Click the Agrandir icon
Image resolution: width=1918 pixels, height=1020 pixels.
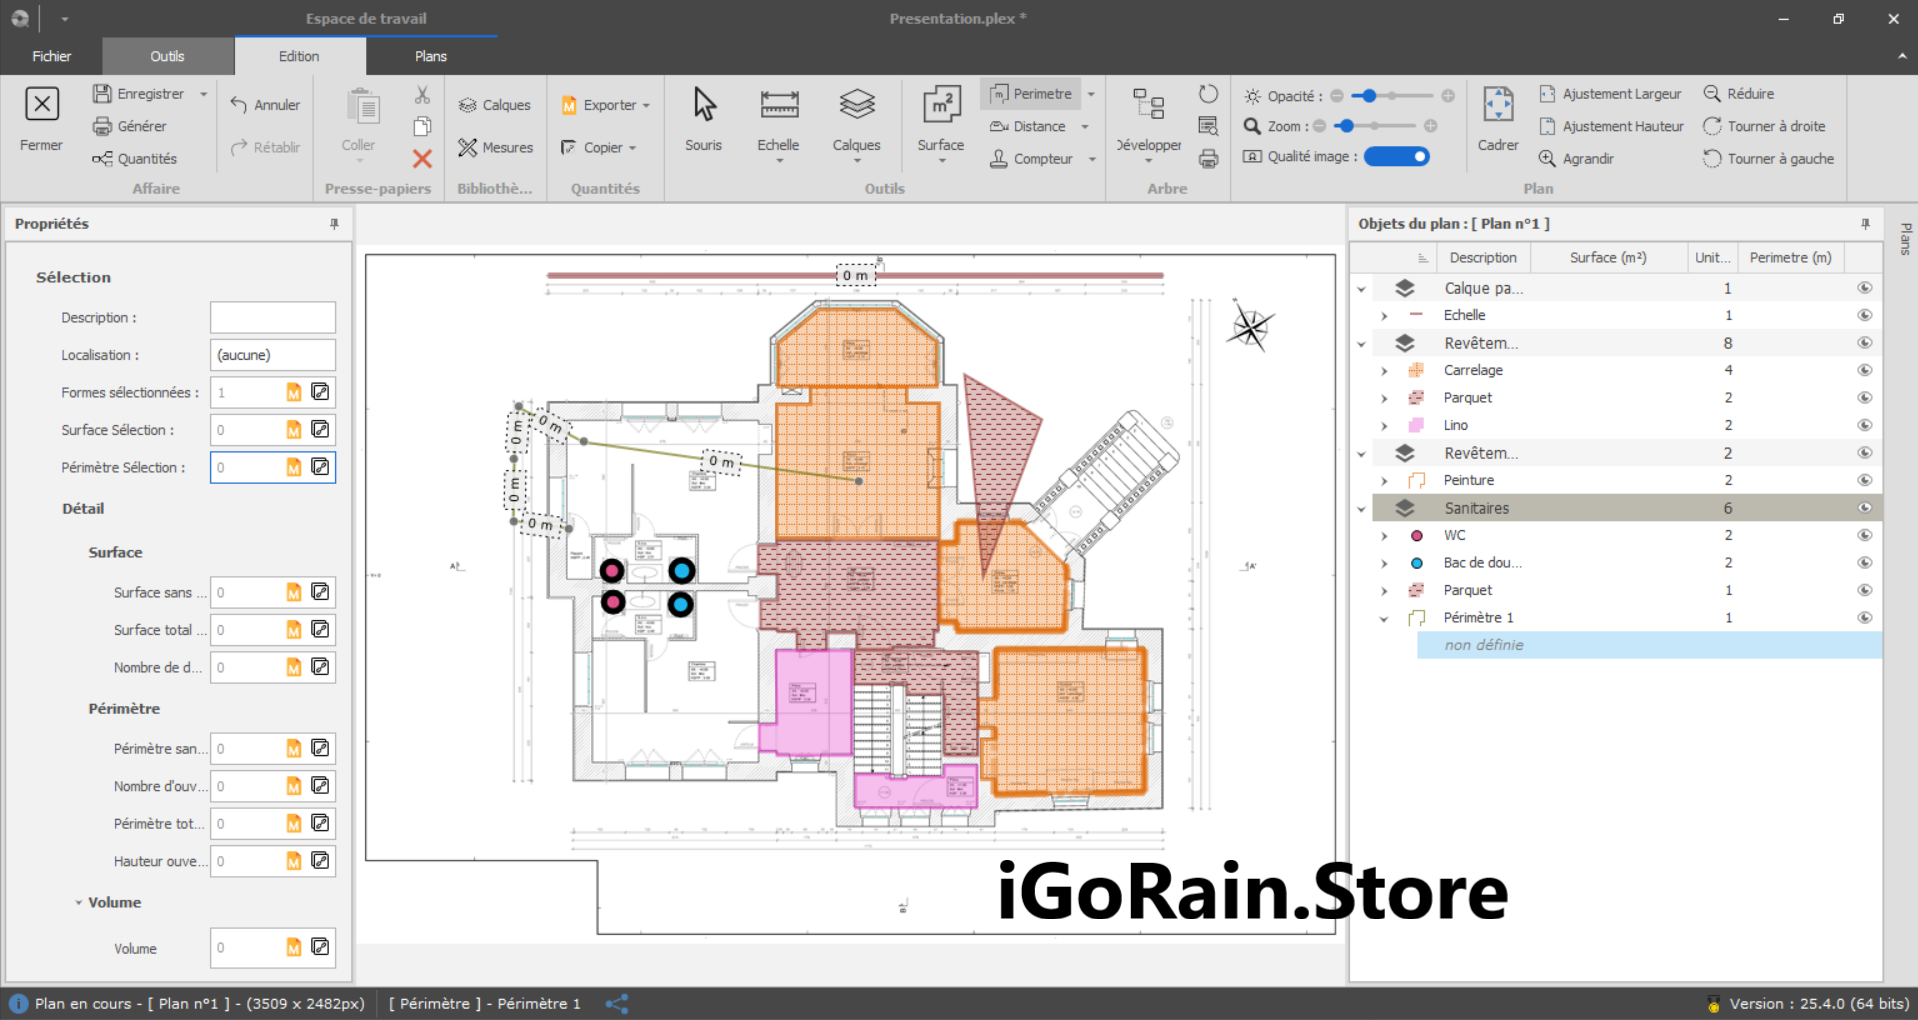point(1576,158)
